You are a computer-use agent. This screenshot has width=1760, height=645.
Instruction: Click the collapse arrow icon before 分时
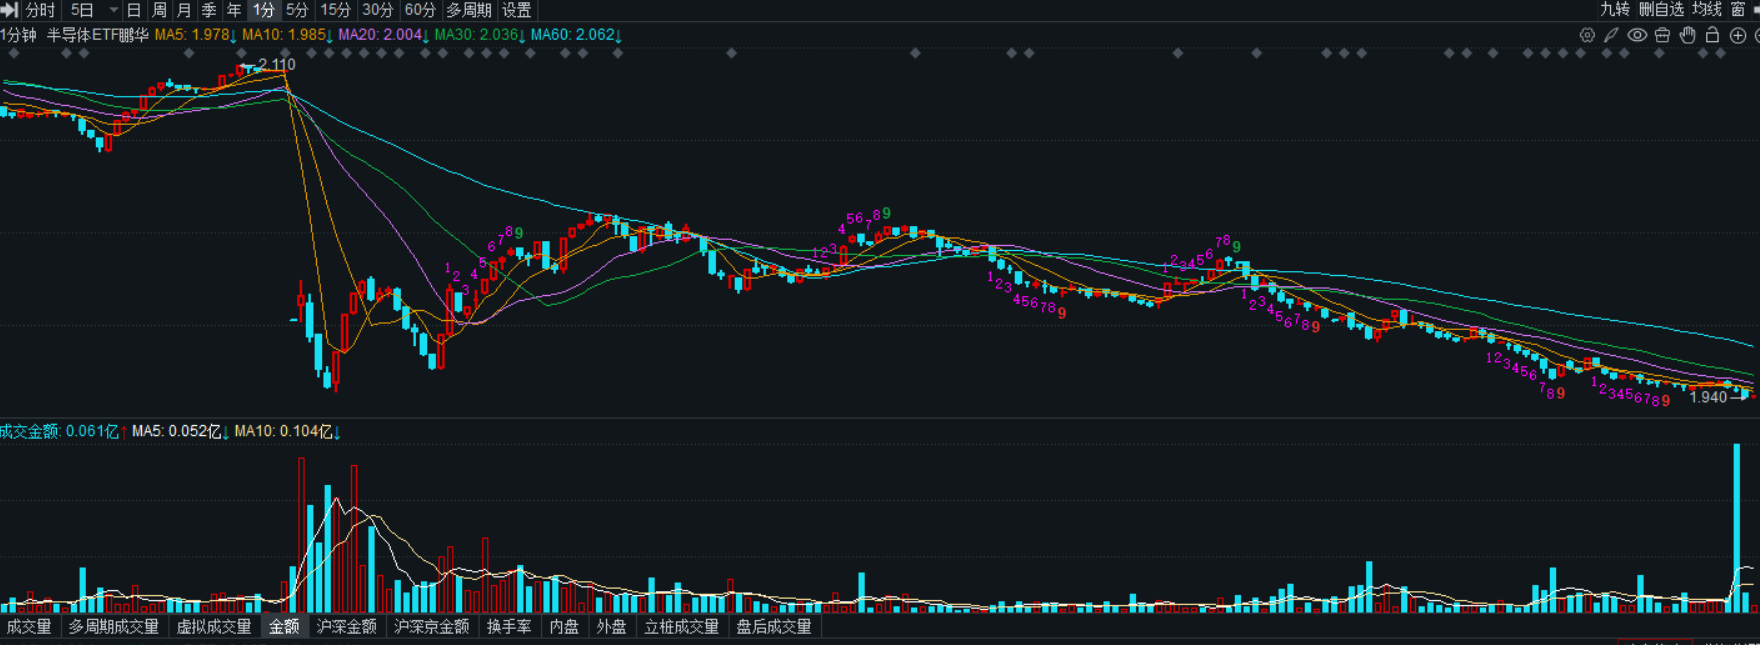[x=10, y=10]
